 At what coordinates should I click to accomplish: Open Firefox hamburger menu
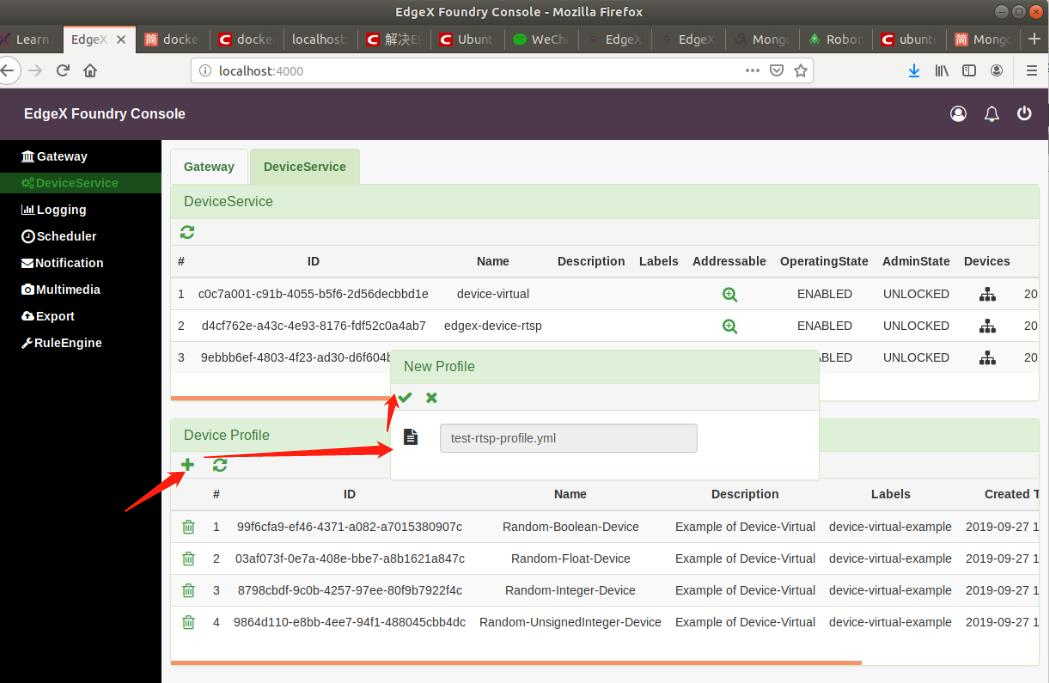pyautogui.click(x=1032, y=70)
